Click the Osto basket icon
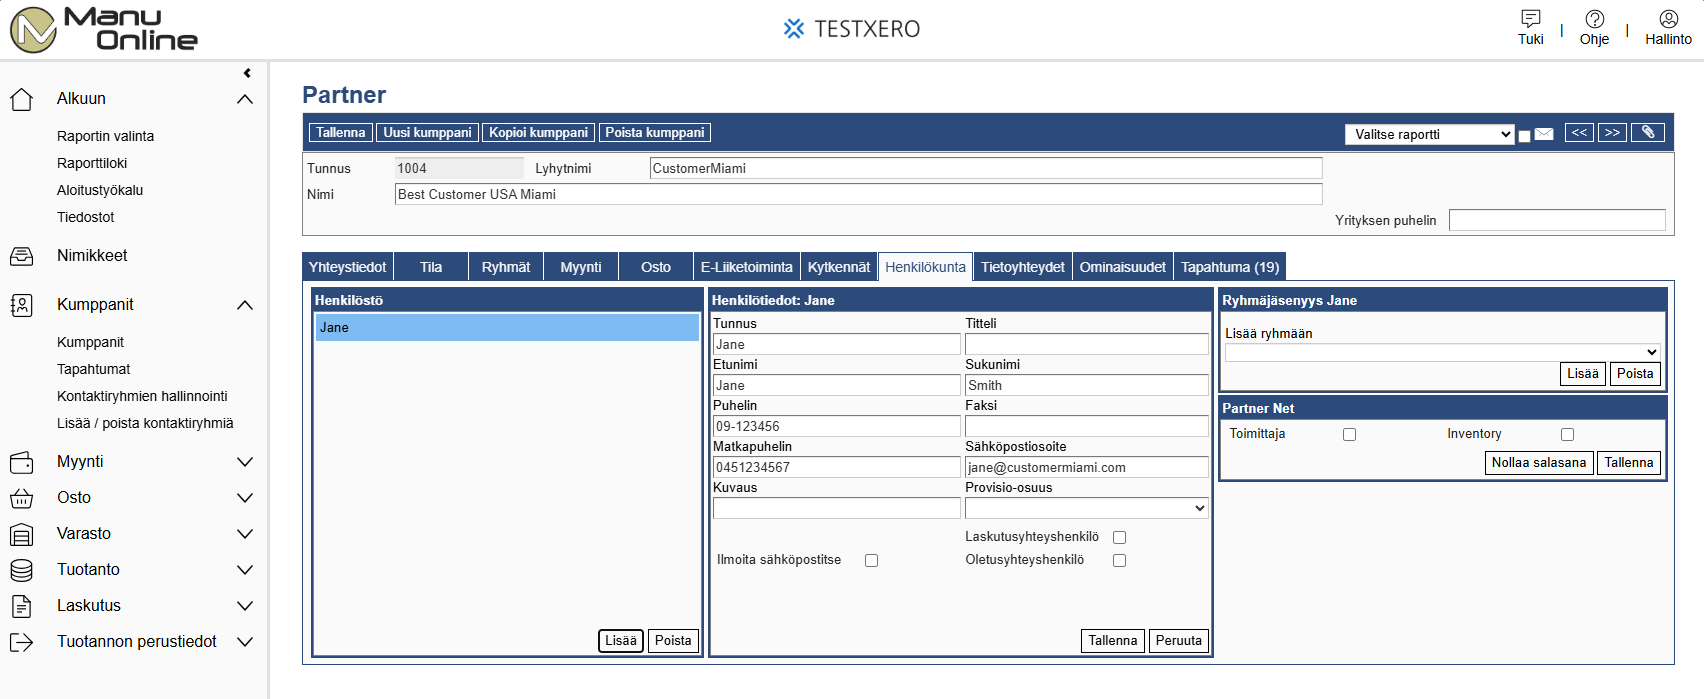The width and height of the screenshot is (1704, 699). pyautogui.click(x=21, y=498)
